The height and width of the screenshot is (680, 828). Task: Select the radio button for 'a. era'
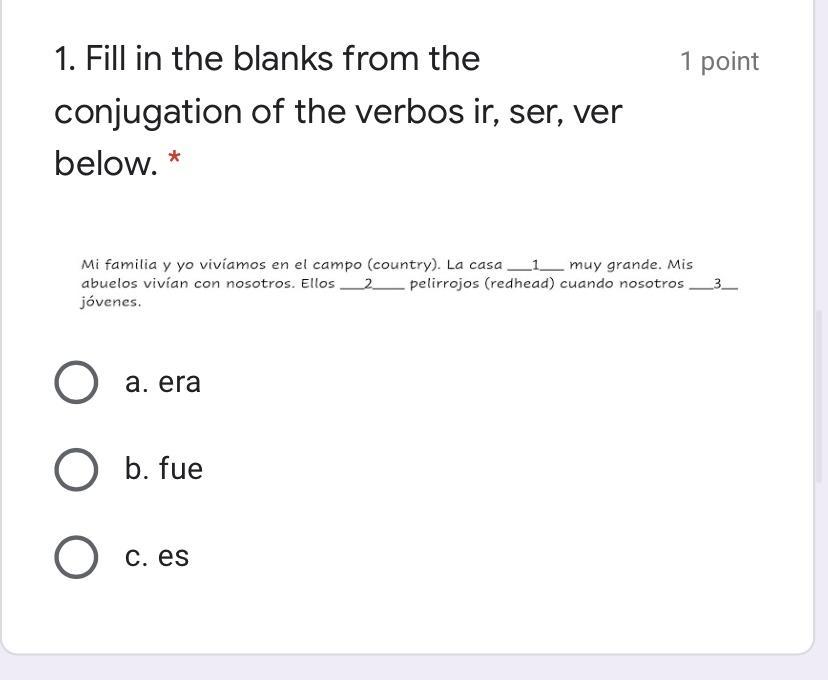(x=76, y=382)
